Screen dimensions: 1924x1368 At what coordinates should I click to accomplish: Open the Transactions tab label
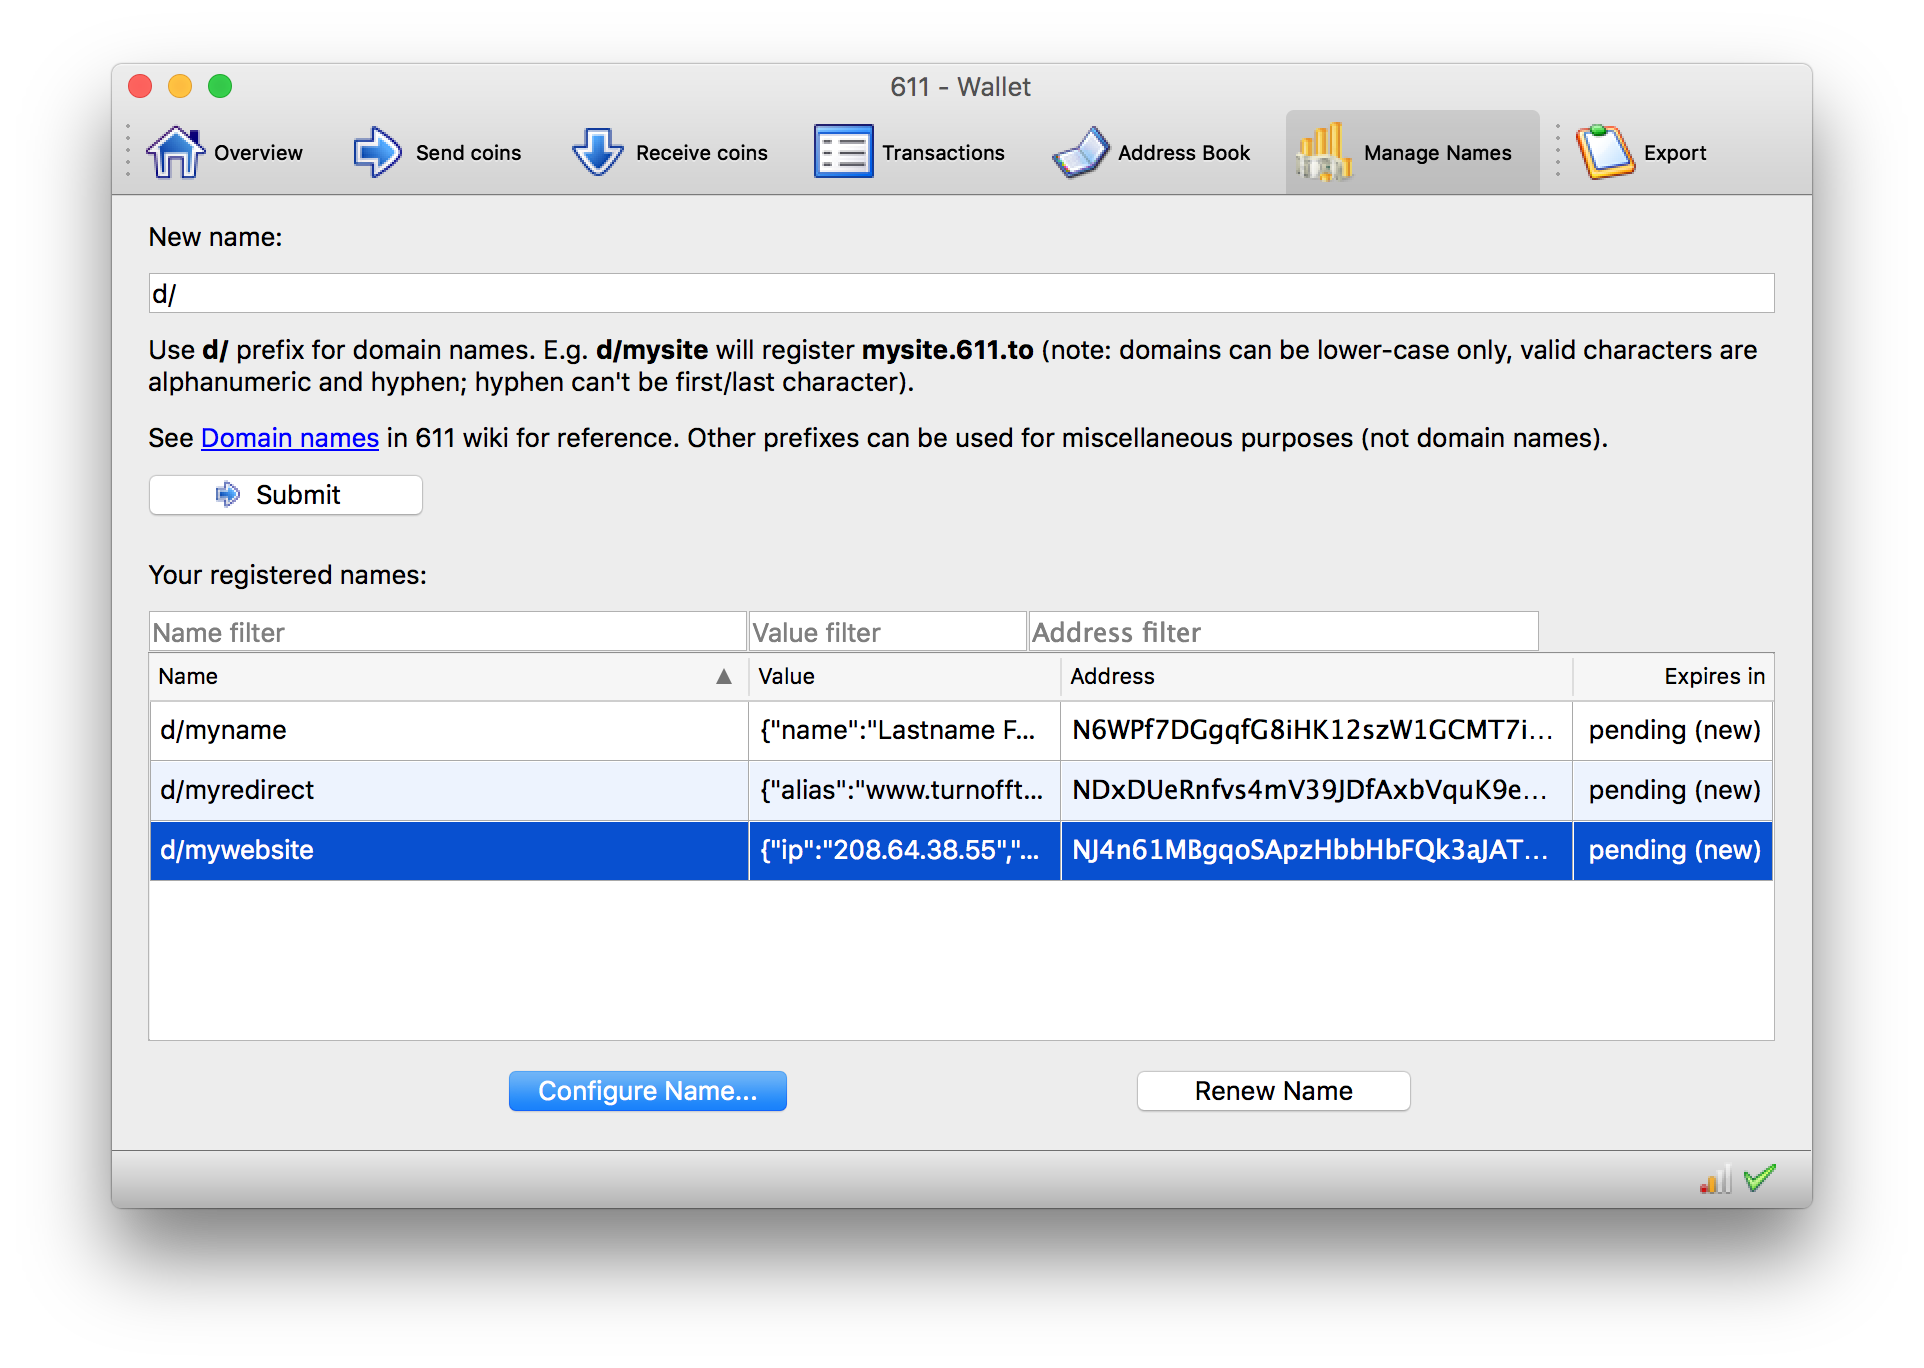(943, 153)
